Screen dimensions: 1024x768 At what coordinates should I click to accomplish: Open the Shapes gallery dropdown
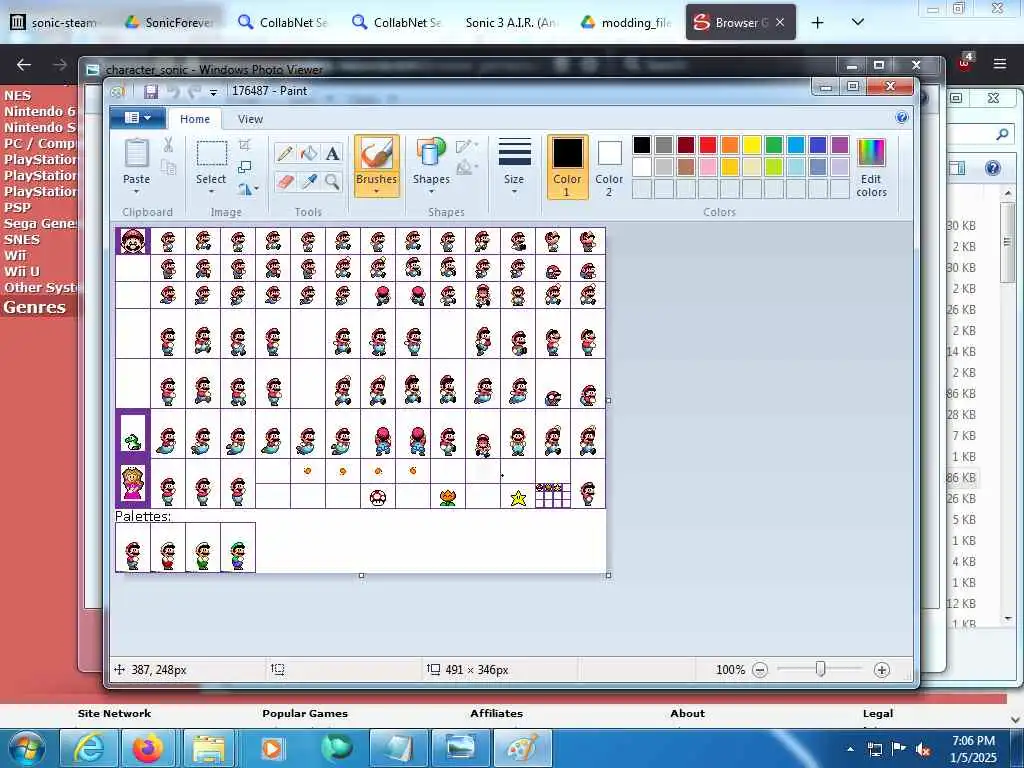(431, 192)
